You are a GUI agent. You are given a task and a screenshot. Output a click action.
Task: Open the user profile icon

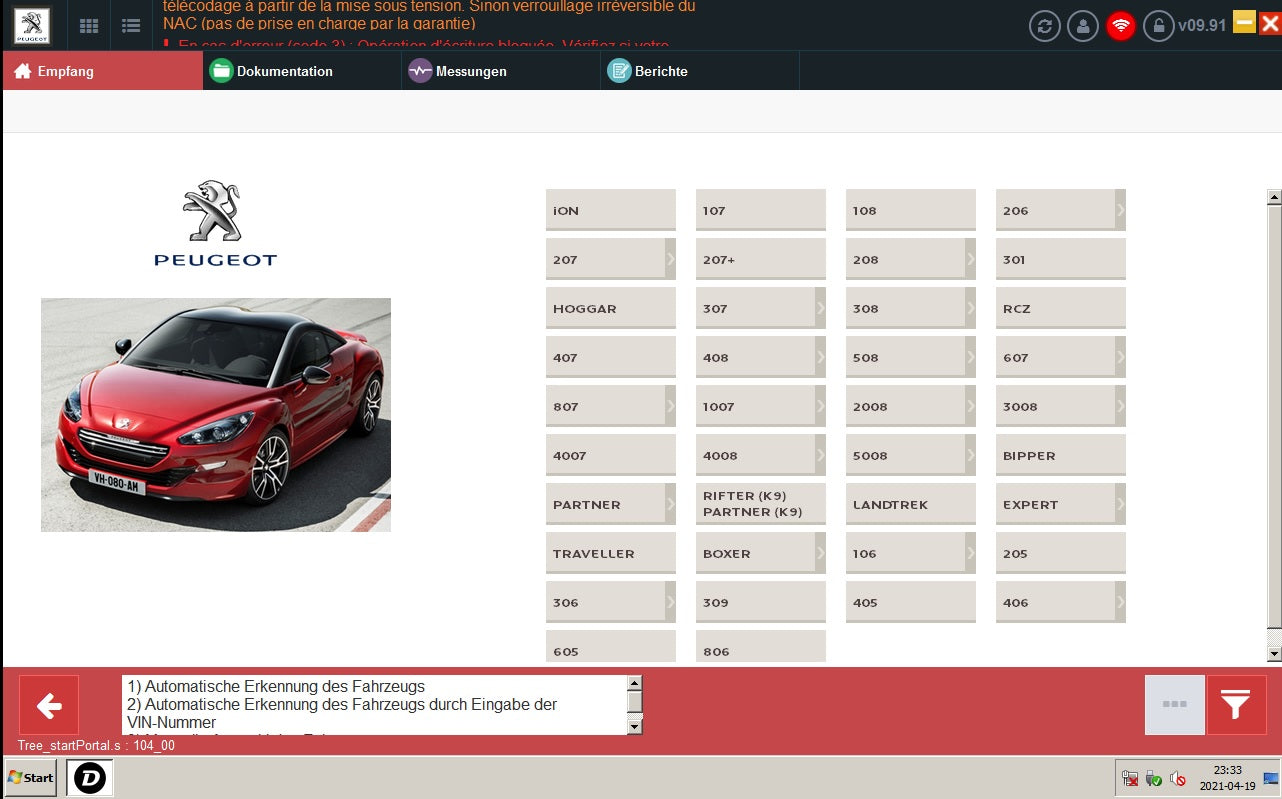pyautogui.click(x=1083, y=26)
